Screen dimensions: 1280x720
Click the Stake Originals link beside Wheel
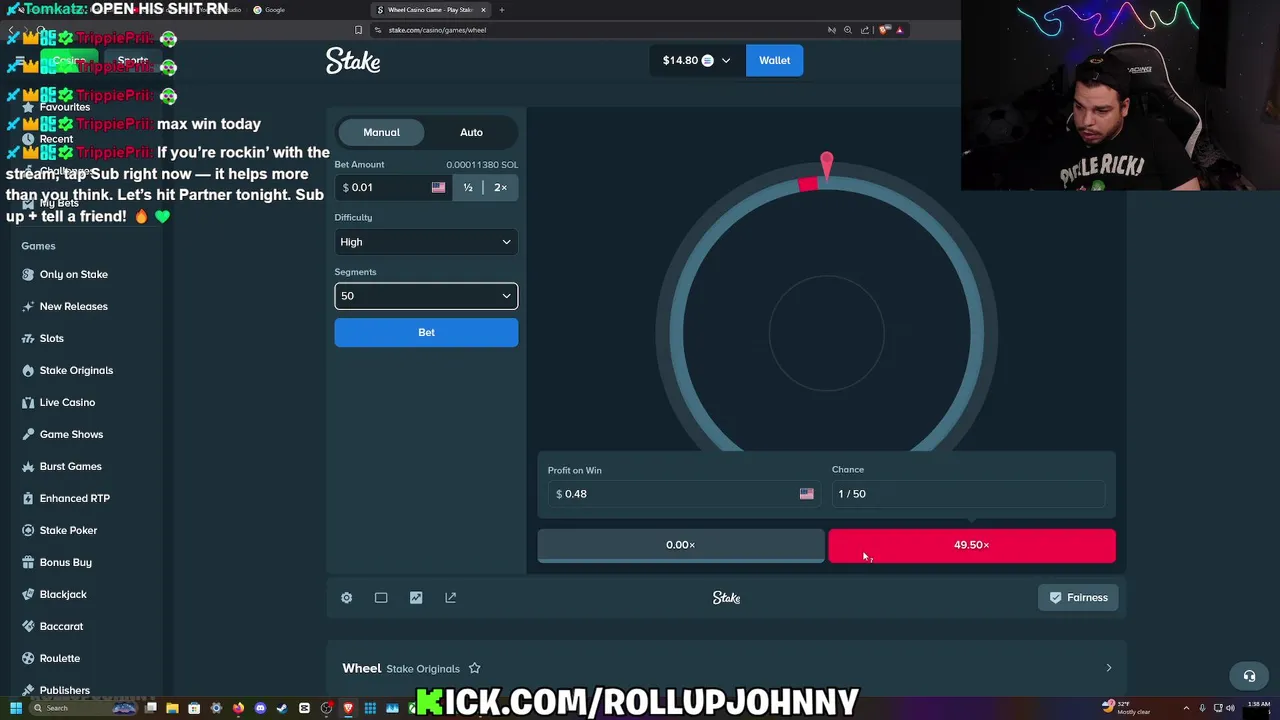point(423,669)
